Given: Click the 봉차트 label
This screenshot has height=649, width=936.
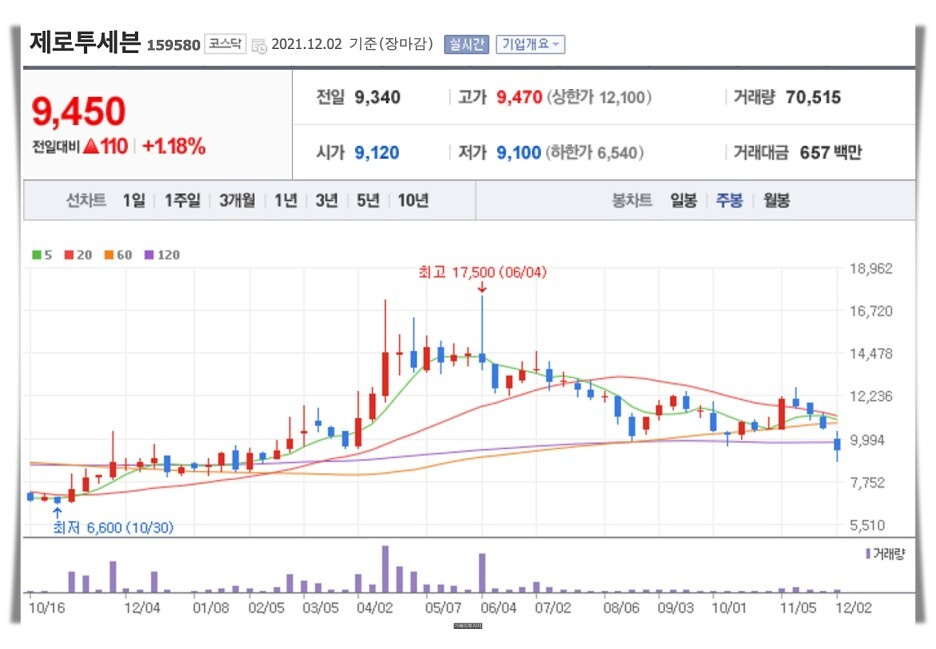Looking at the screenshot, I should point(632,200).
